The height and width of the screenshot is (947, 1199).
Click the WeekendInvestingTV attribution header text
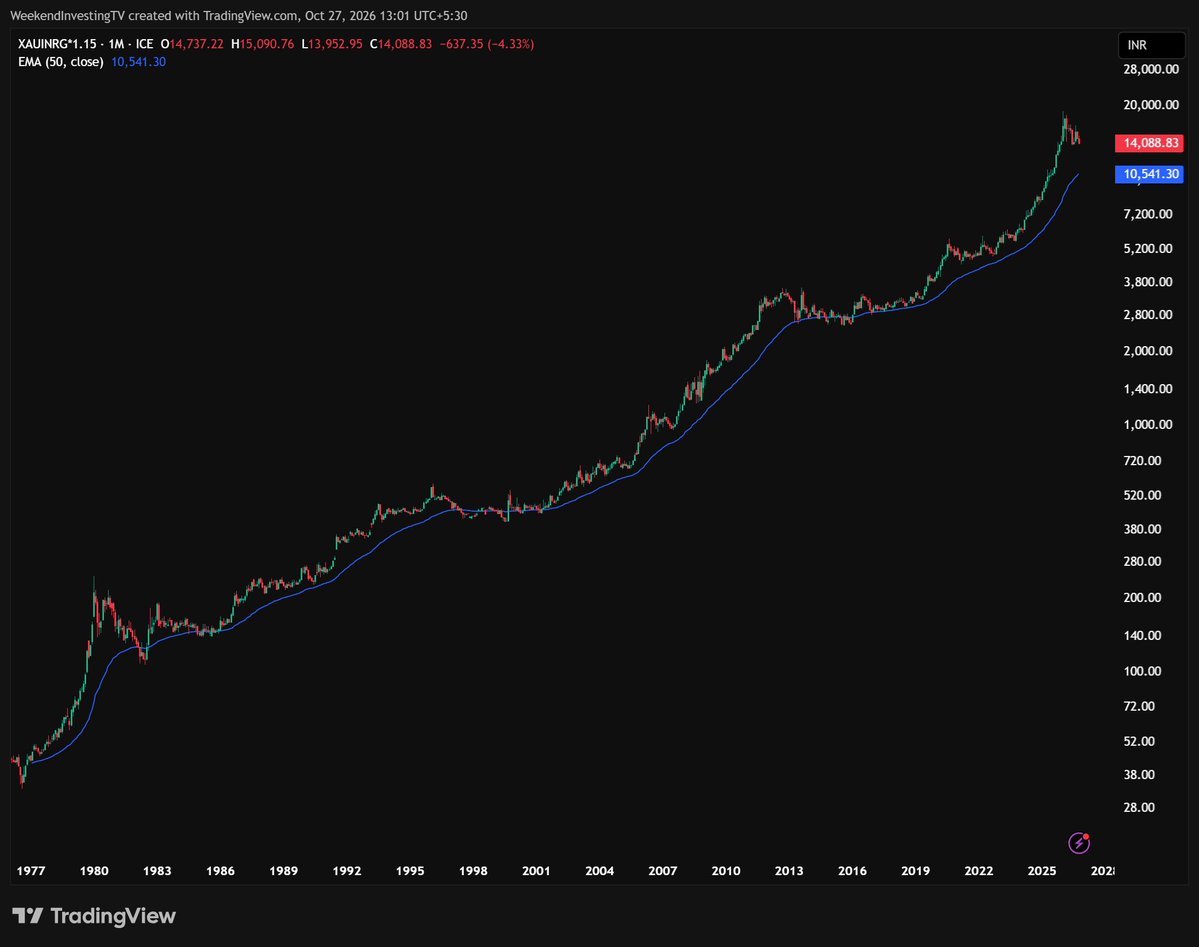[239, 15]
